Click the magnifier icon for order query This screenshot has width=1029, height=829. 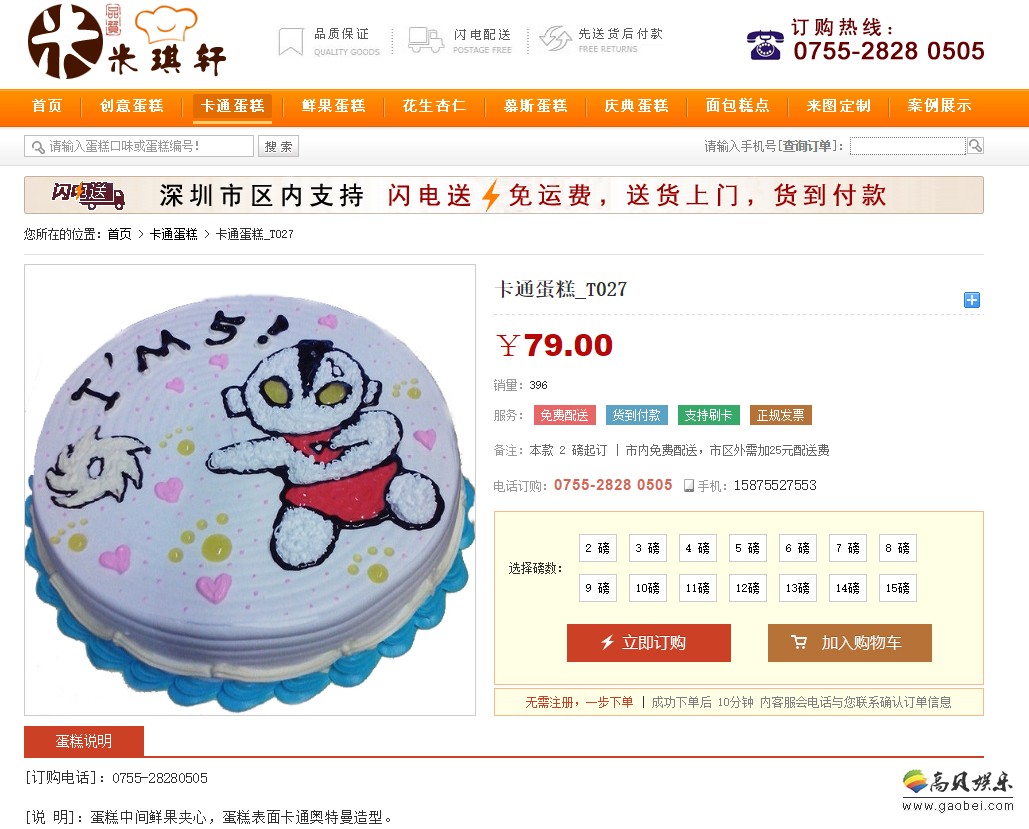tap(975, 146)
